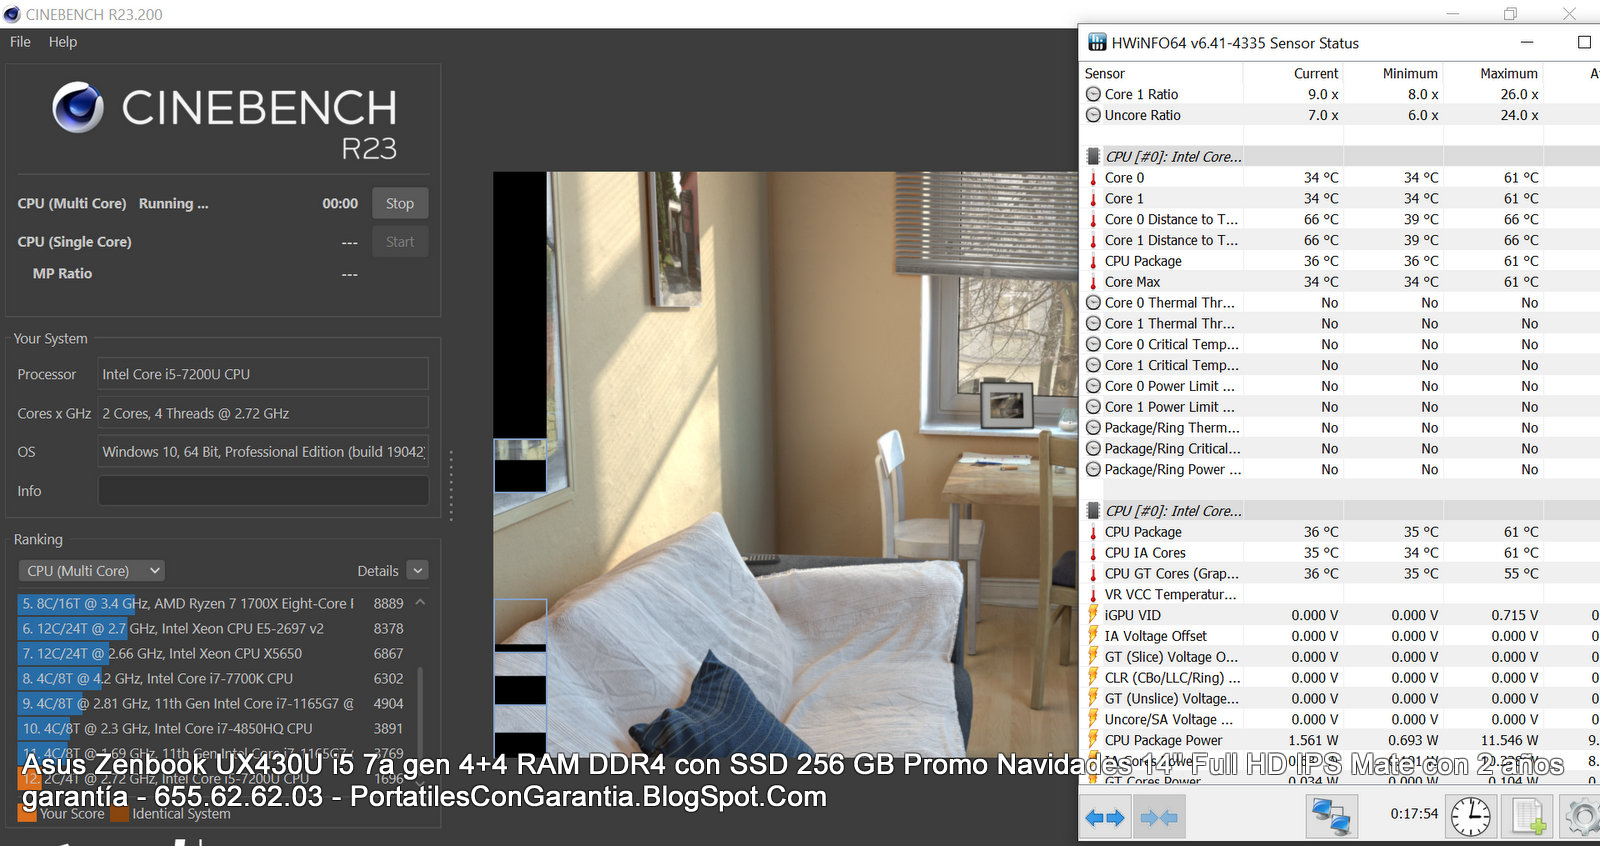The height and width of the screenshot is (846, 1600).
Task: Click the Cinebench sphere logo
Action: (78, 107)
